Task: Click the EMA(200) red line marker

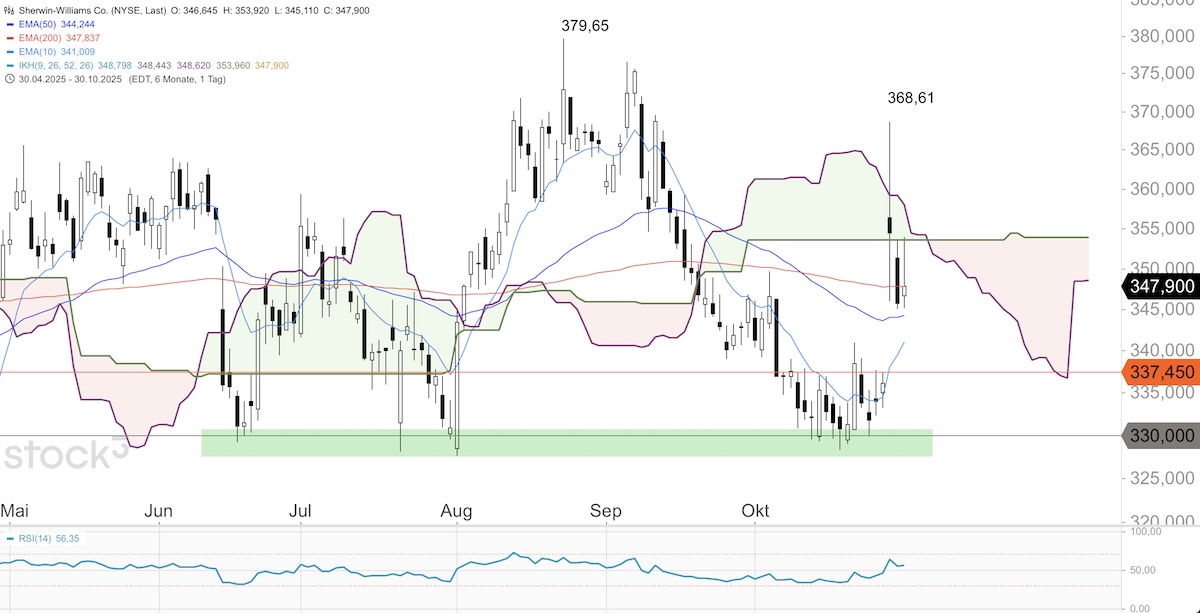Action: pyautogui.click(x=10, y=37)
